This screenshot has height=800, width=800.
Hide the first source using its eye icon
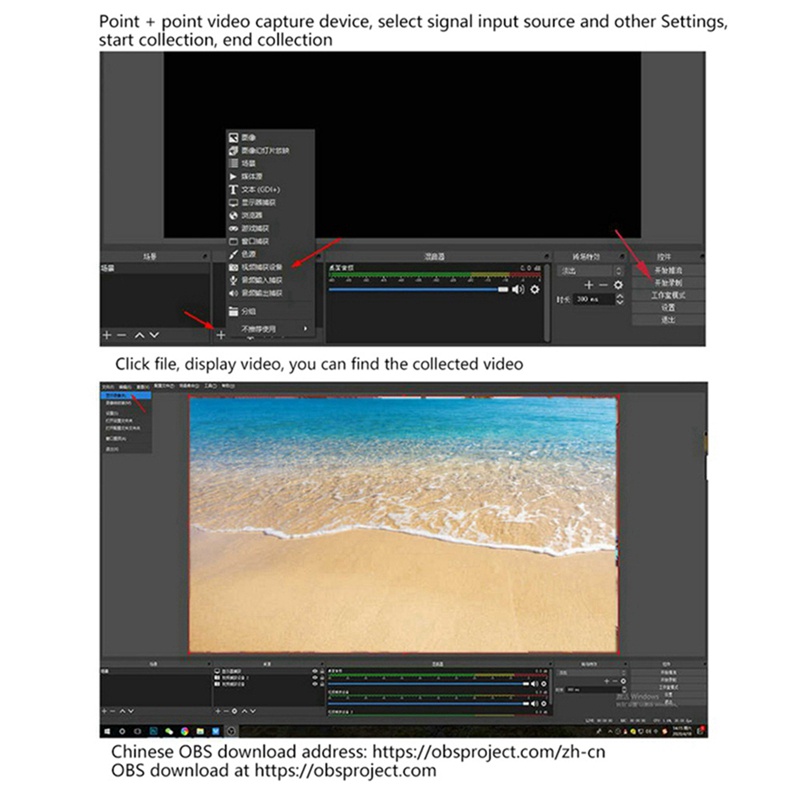click(x=315, y=670)
